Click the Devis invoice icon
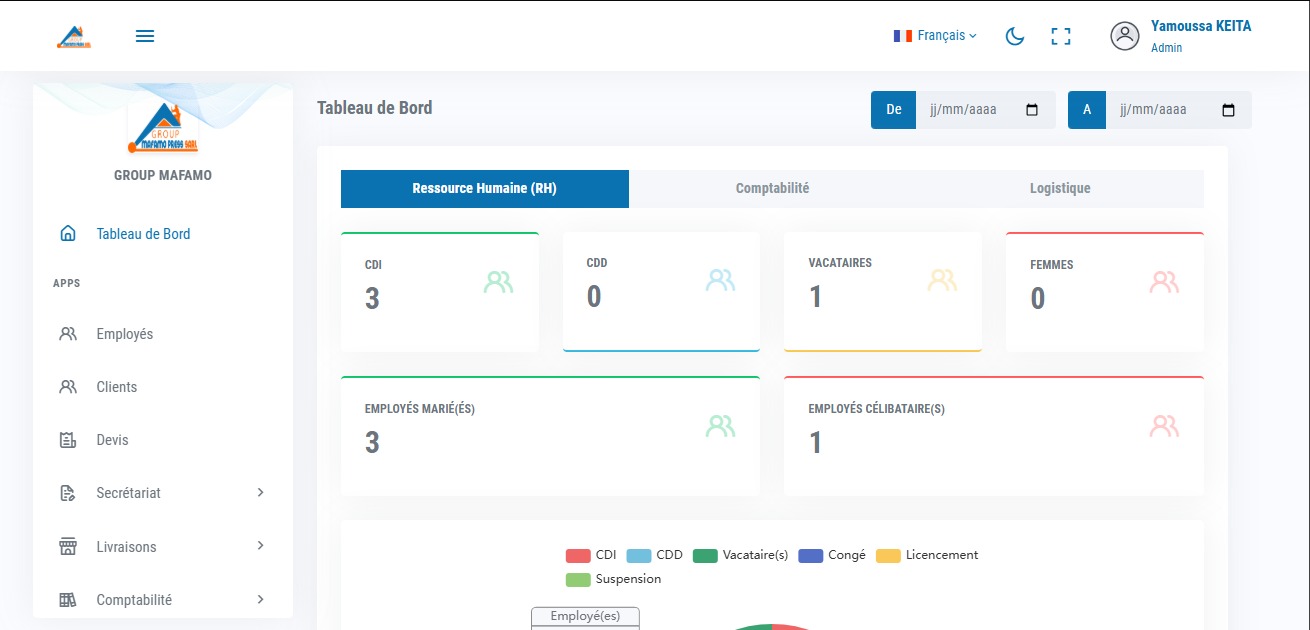The width and height of the screenshot is (1310, 630). [67, 439]
